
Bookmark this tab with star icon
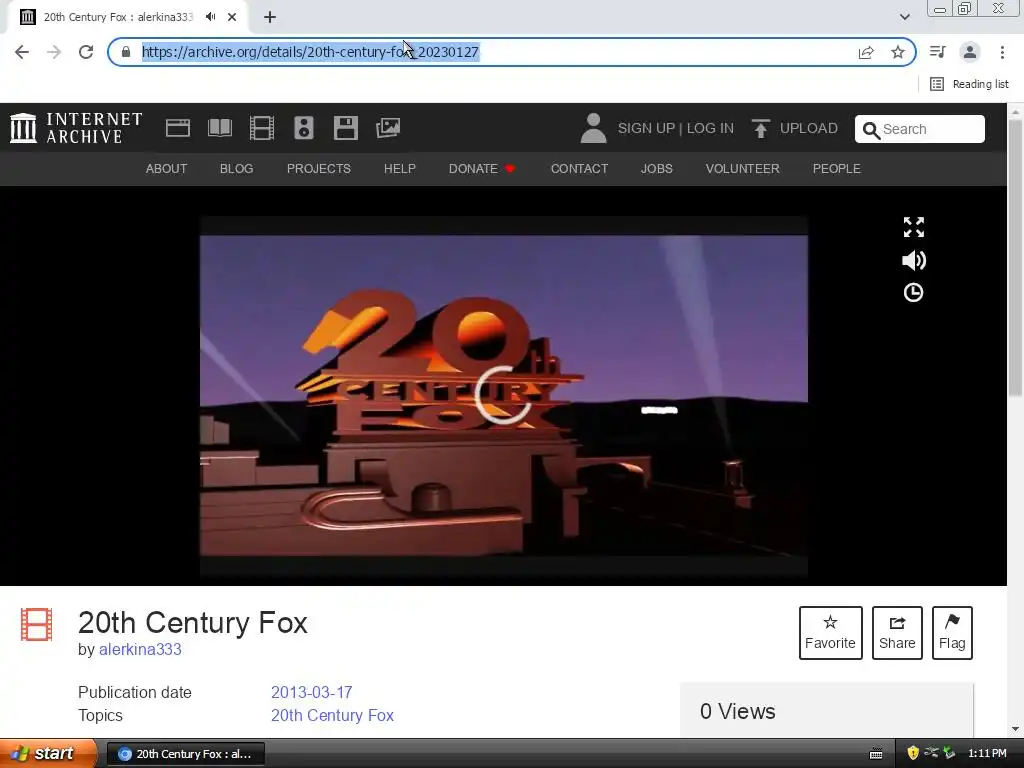(898, 52)
